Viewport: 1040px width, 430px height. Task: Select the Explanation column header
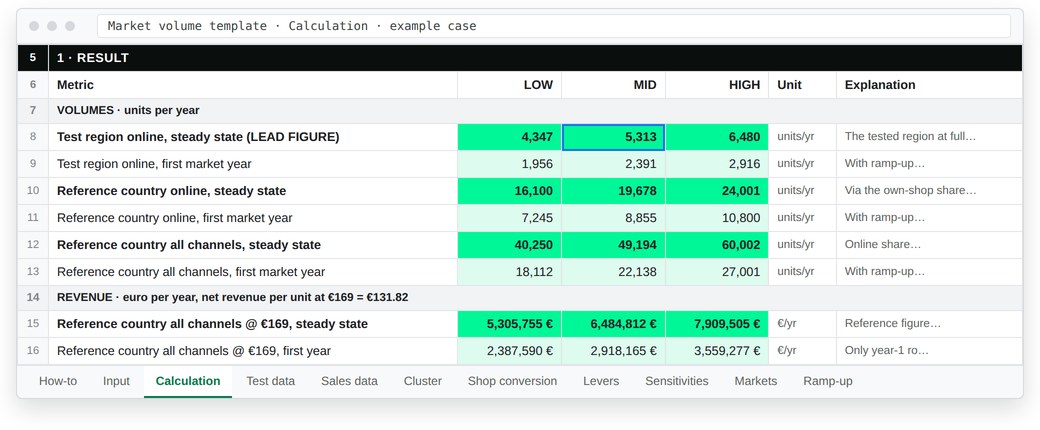(929, 85)
